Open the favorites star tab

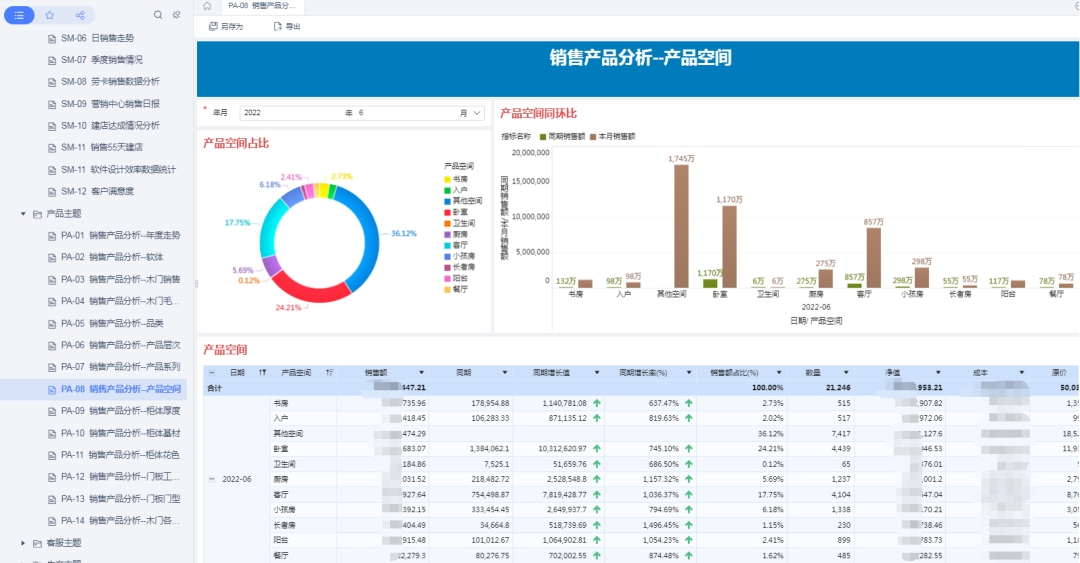(x=50, y=15)
